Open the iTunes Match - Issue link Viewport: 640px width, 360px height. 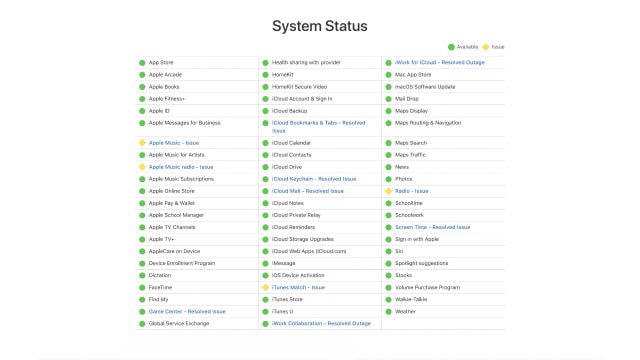tap(298, 287)
